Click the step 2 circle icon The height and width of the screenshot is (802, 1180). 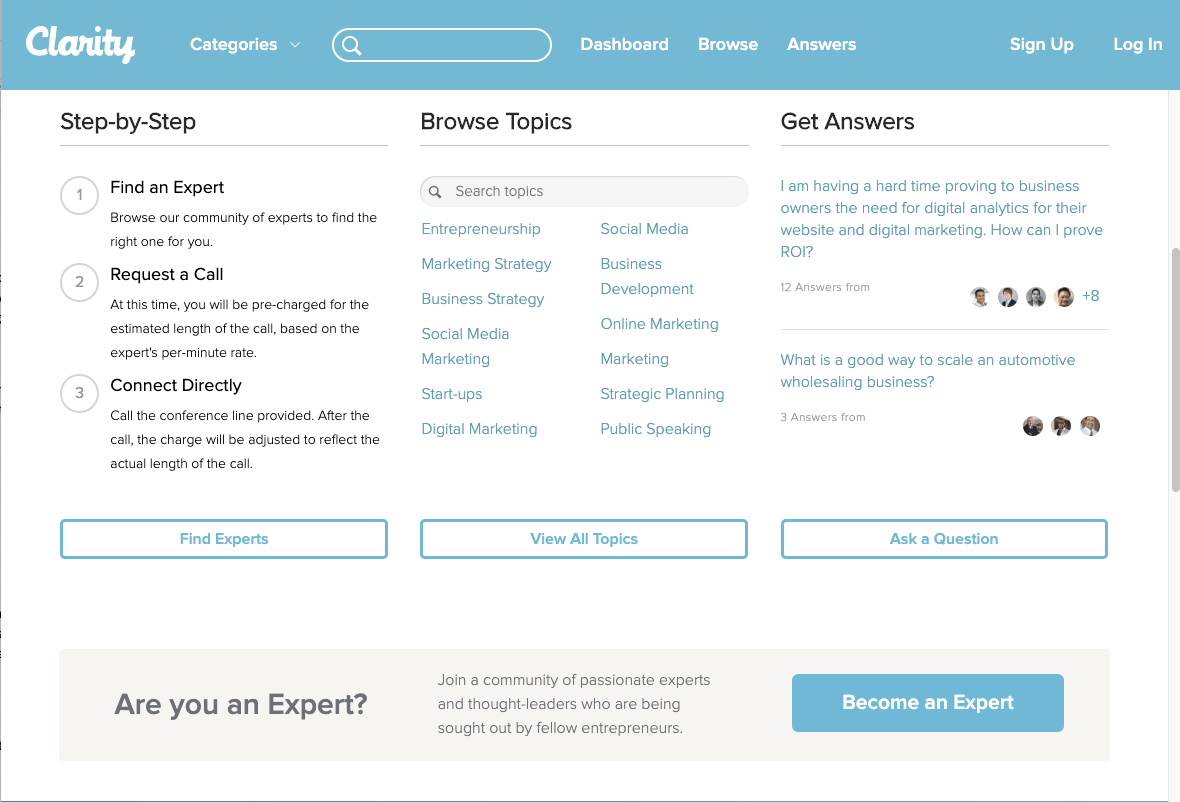(x=80, y=282)
